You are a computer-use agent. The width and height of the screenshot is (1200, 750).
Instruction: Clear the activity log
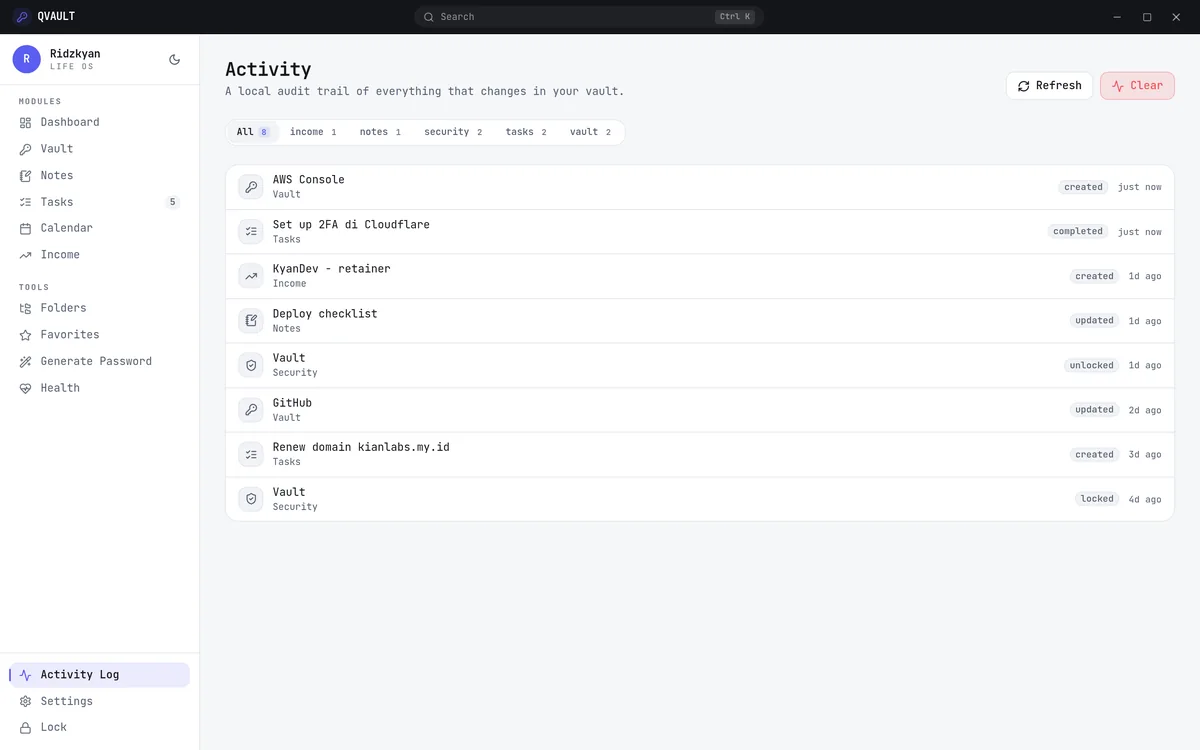(x=1137, y=86)
